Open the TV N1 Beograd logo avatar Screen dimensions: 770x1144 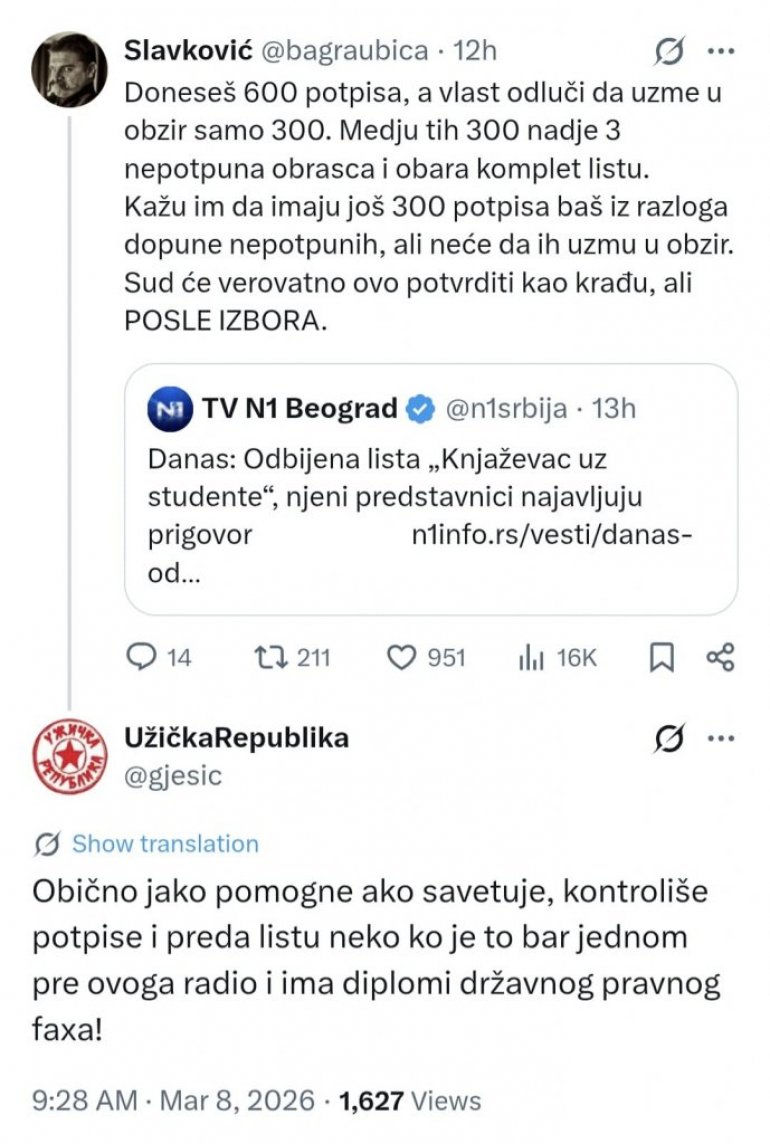pos(165,409)
